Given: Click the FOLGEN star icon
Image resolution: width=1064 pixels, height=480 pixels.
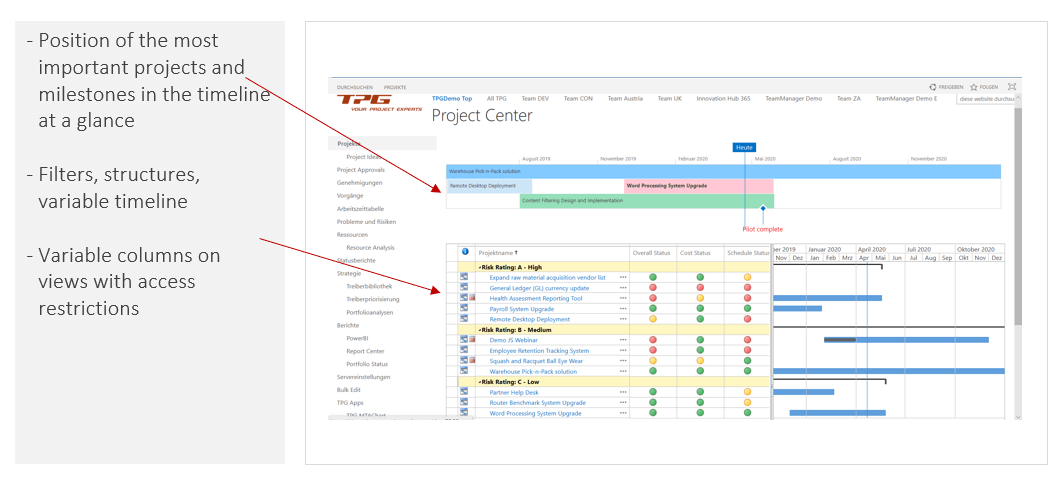Looking at the screenshot, I should click(974, 87).
